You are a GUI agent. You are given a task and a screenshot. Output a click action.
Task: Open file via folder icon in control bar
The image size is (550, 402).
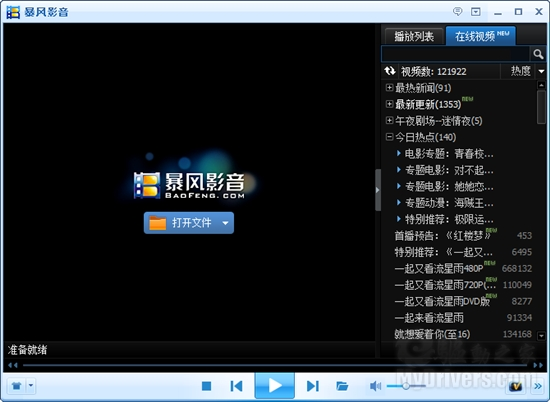(x=342, y=386)
